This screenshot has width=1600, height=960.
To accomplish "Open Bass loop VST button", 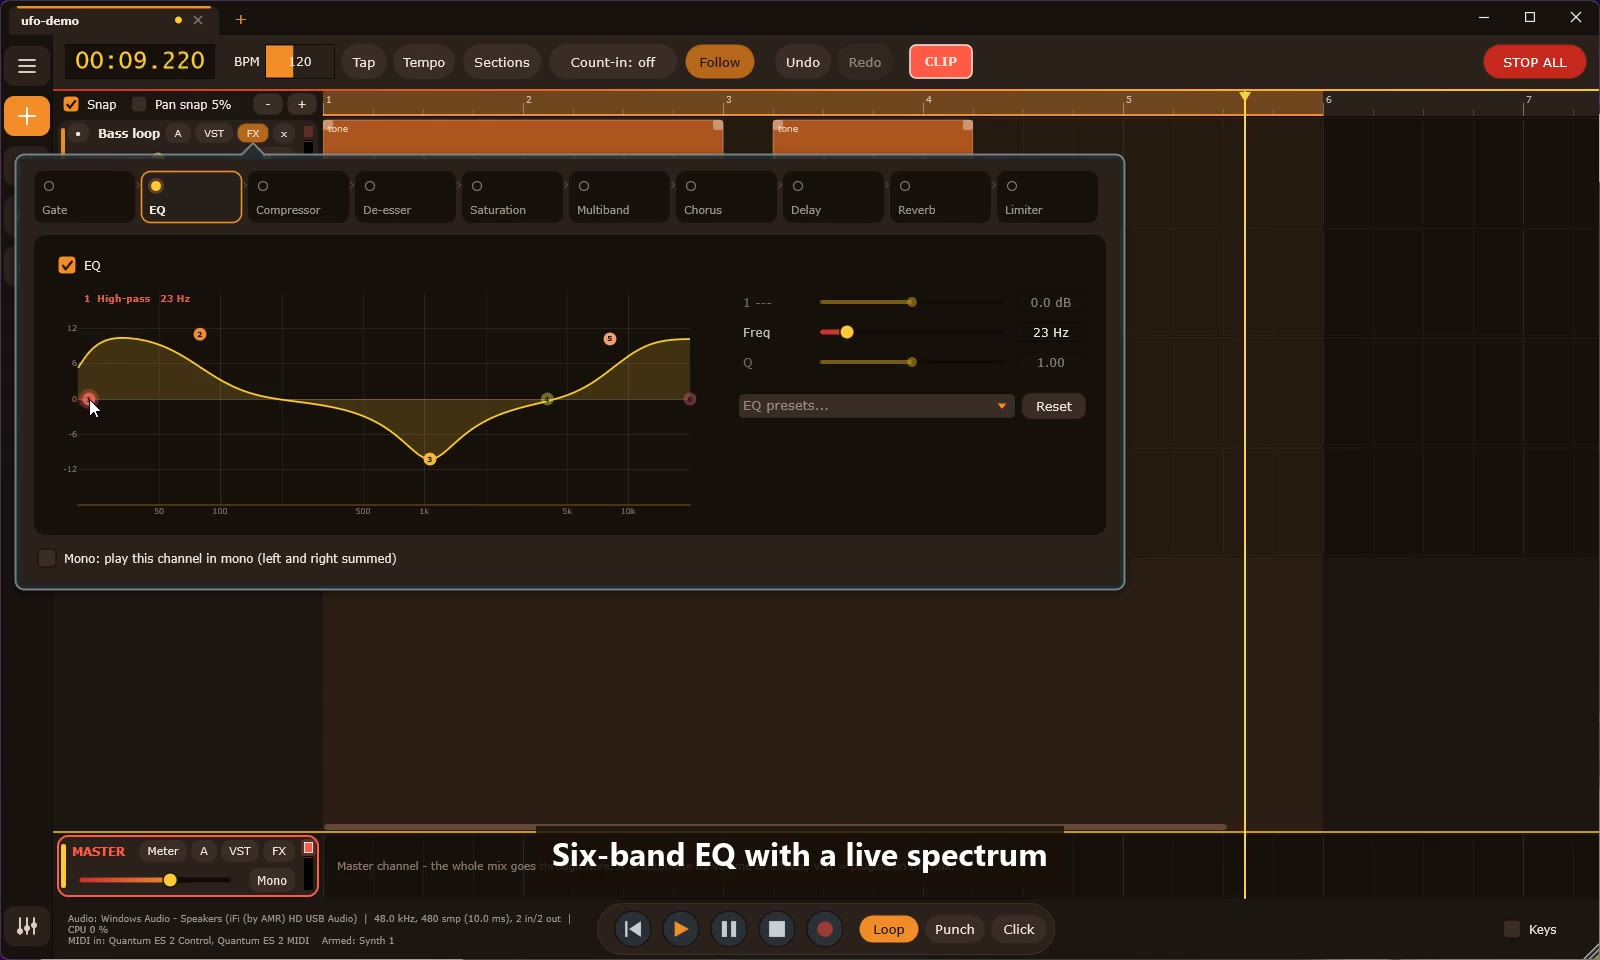I will tap(214, 133).
